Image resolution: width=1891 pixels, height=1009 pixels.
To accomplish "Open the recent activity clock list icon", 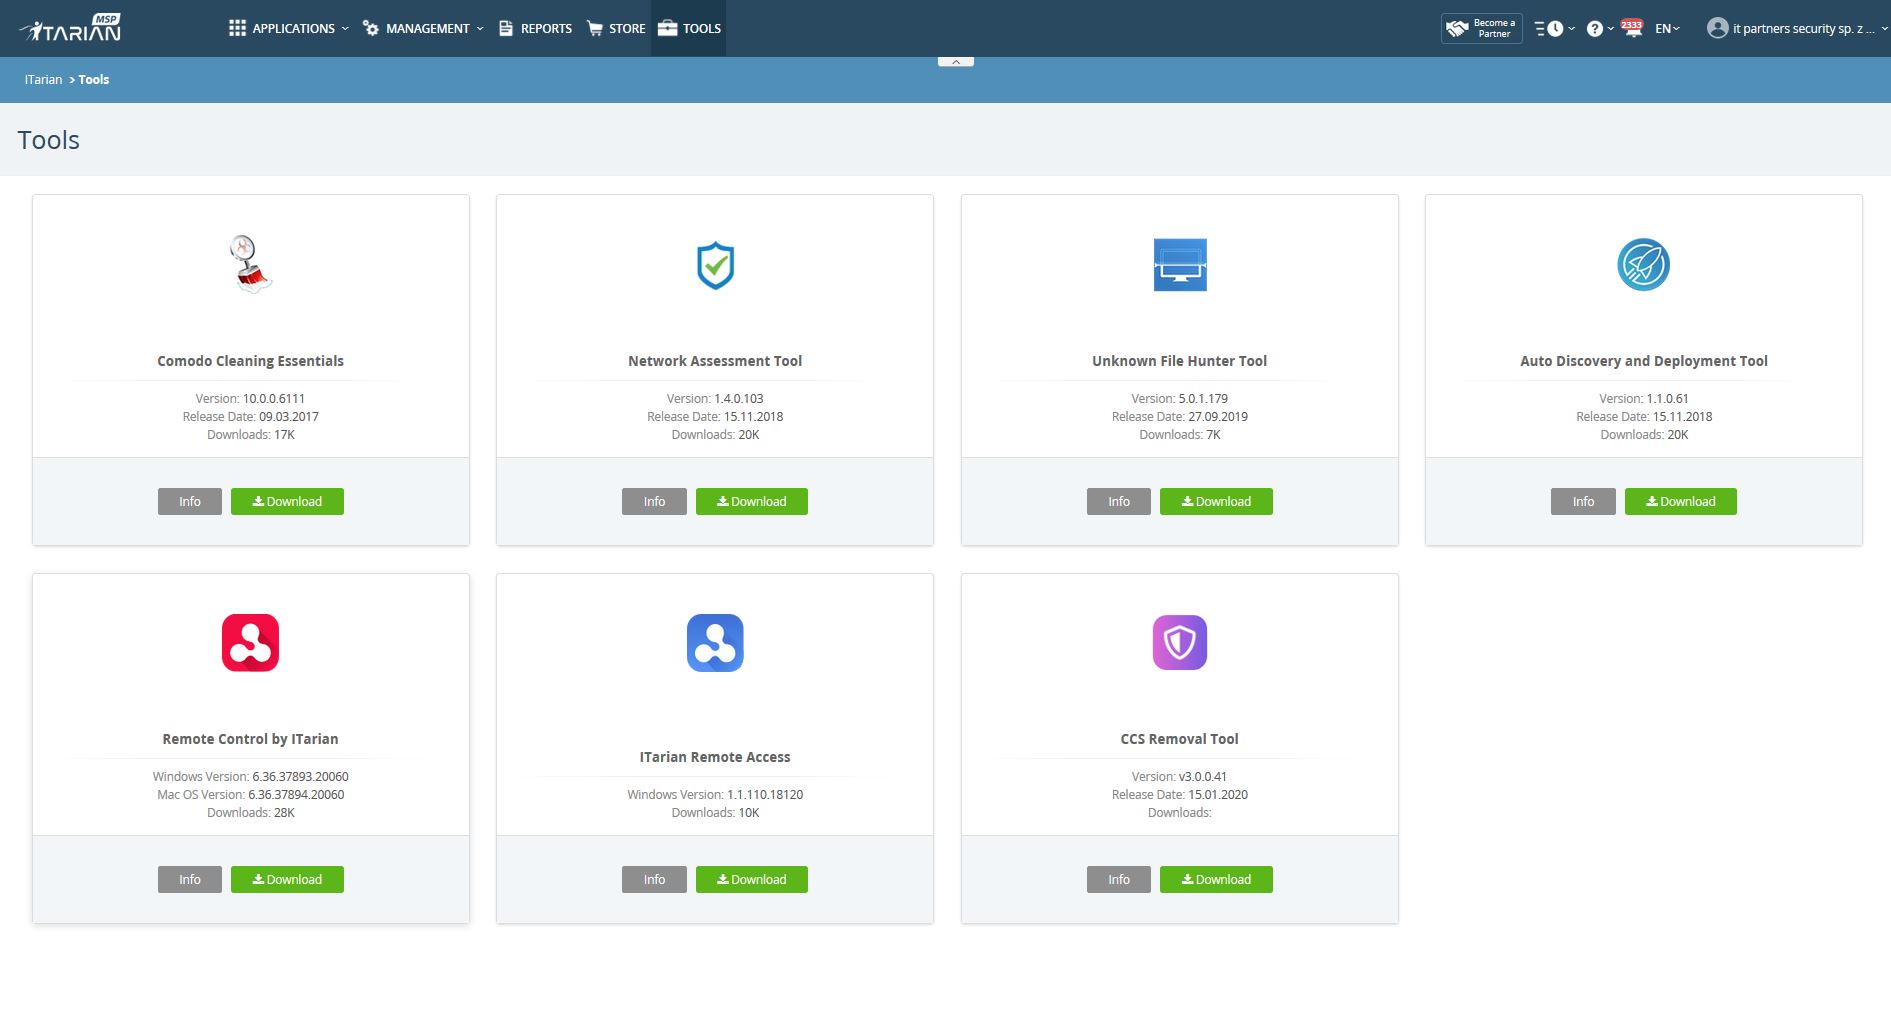I will 1550,29.
